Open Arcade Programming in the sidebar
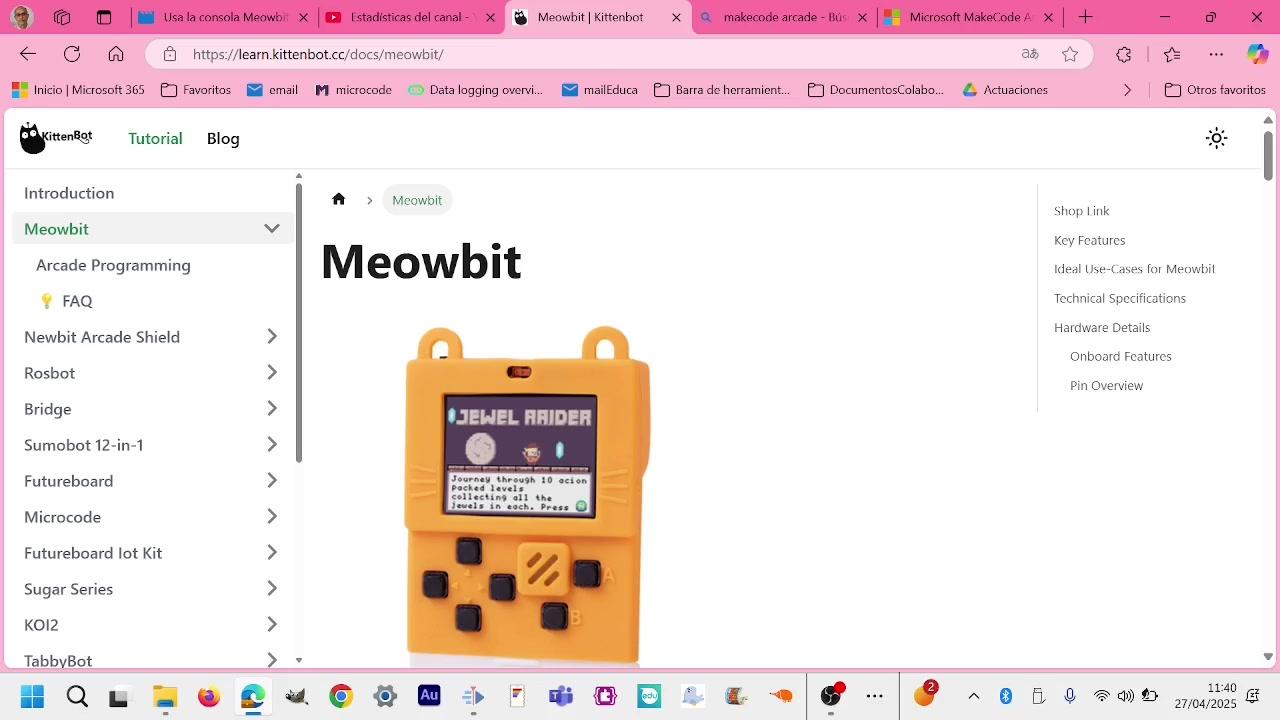 [113, 265]
